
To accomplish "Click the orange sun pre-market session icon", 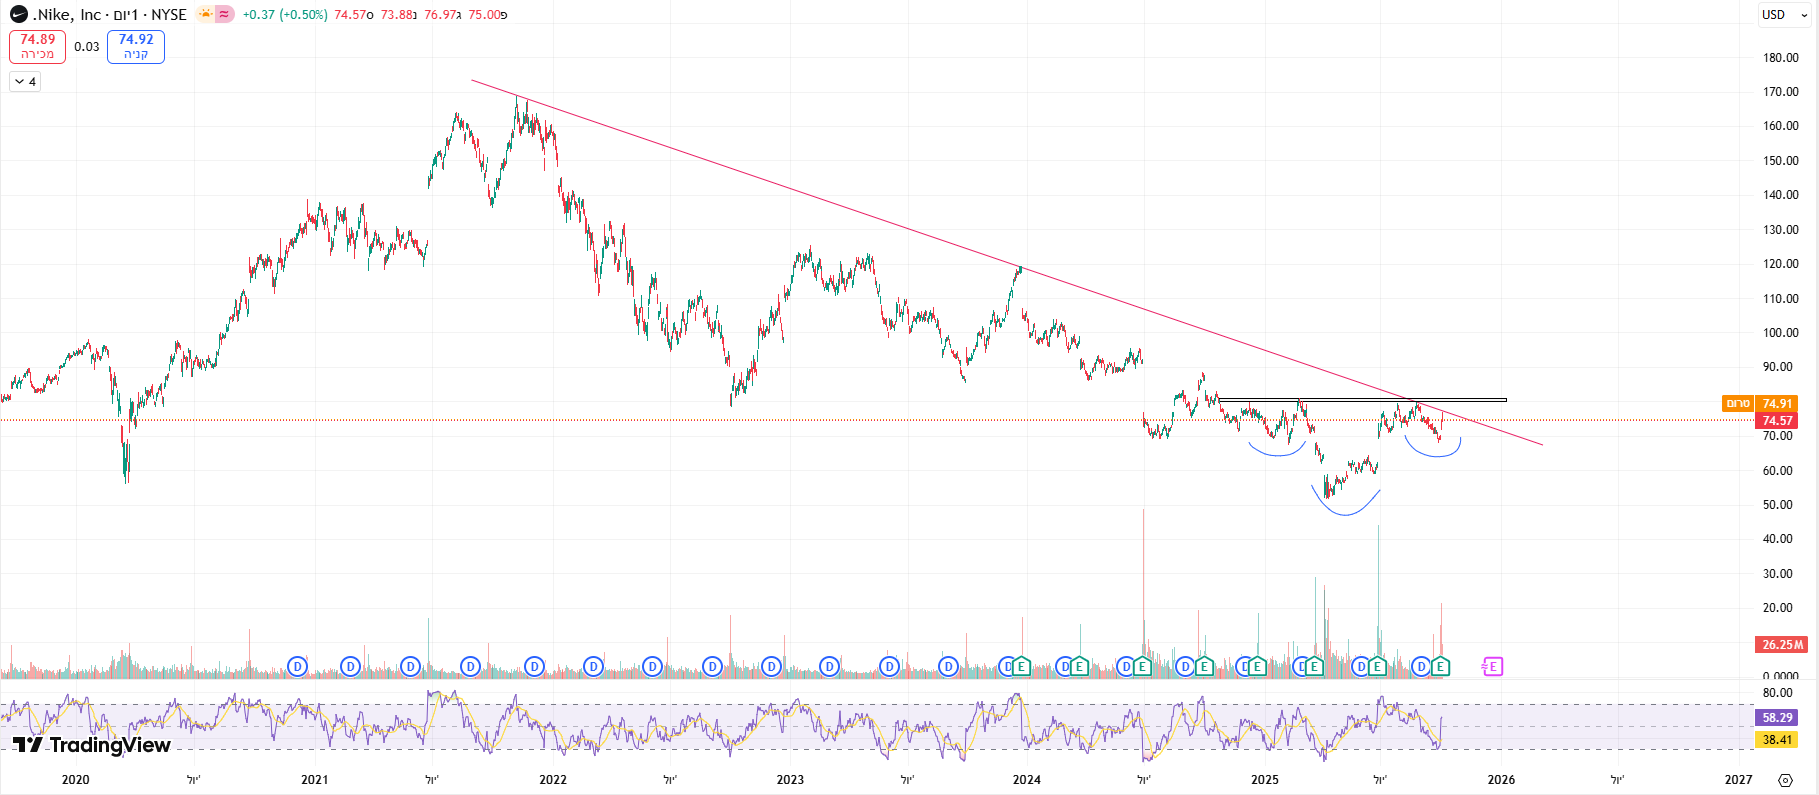I will 205,14.
